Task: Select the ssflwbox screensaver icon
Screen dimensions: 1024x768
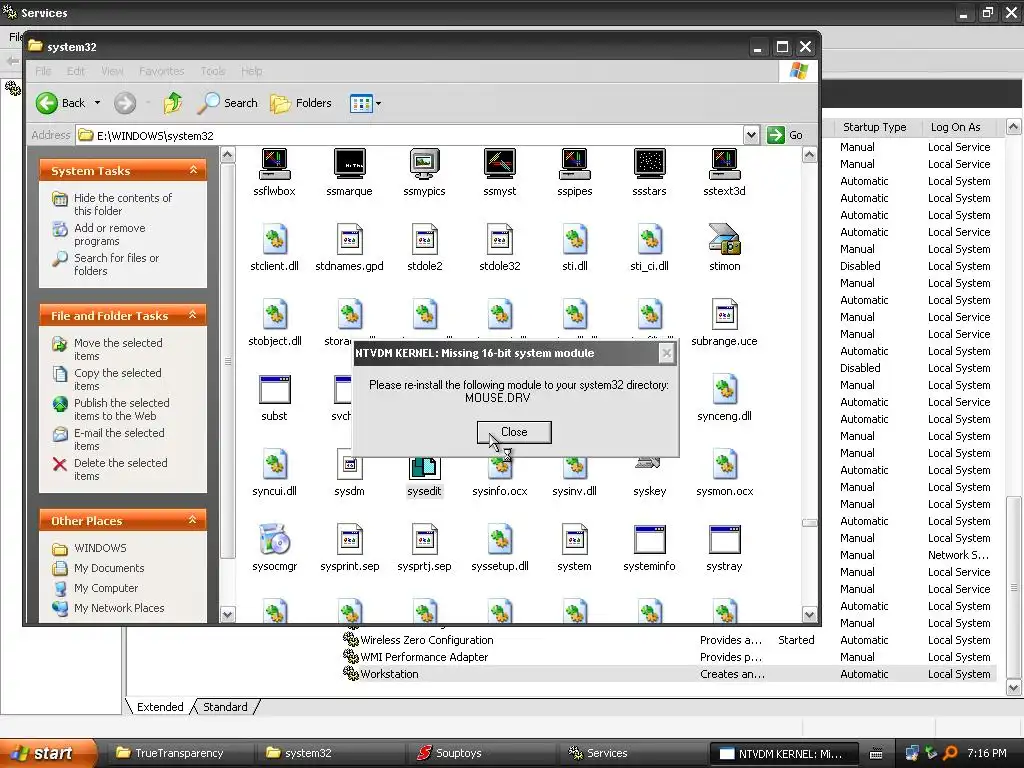Action: click(274, 165)
